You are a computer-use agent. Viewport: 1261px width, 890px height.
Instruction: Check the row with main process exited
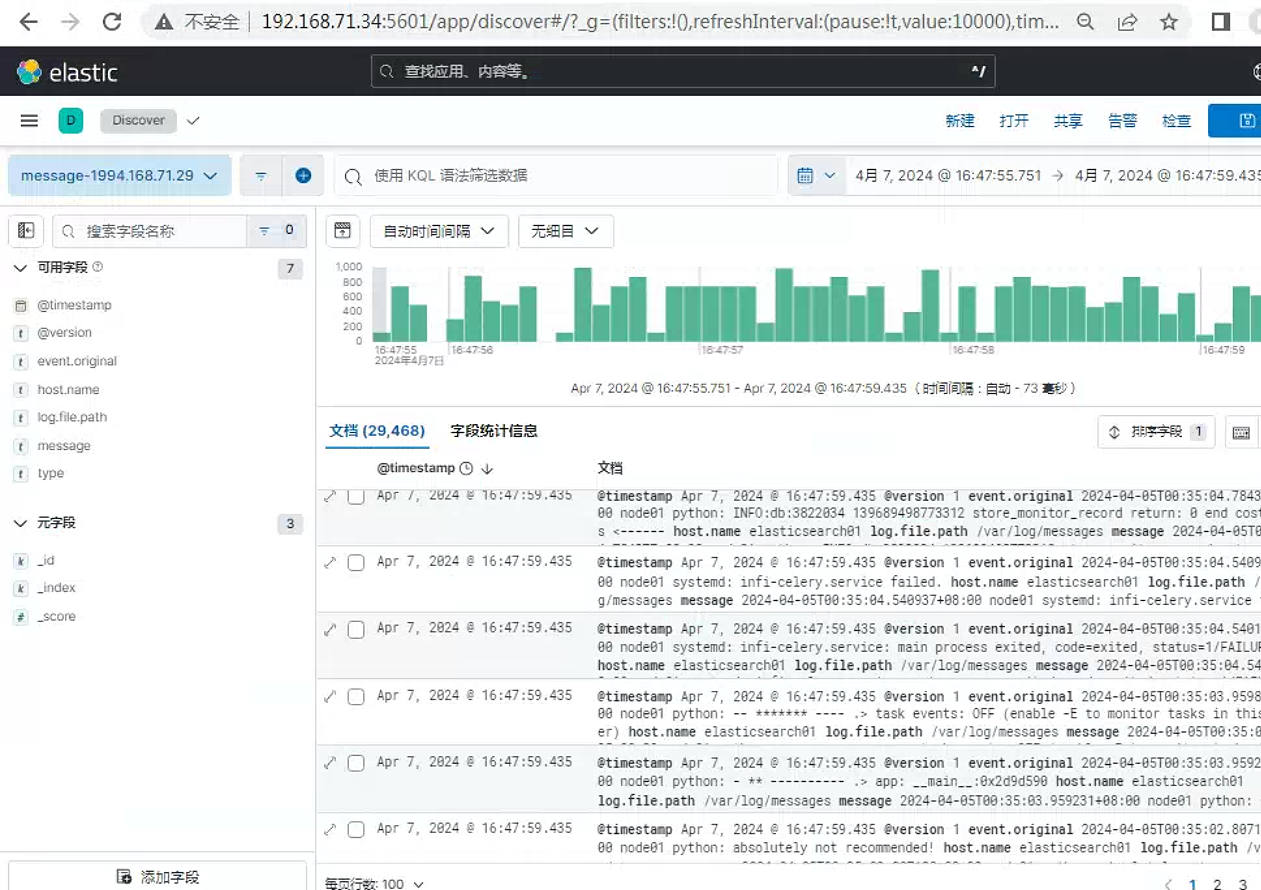(x=356, y=630)
